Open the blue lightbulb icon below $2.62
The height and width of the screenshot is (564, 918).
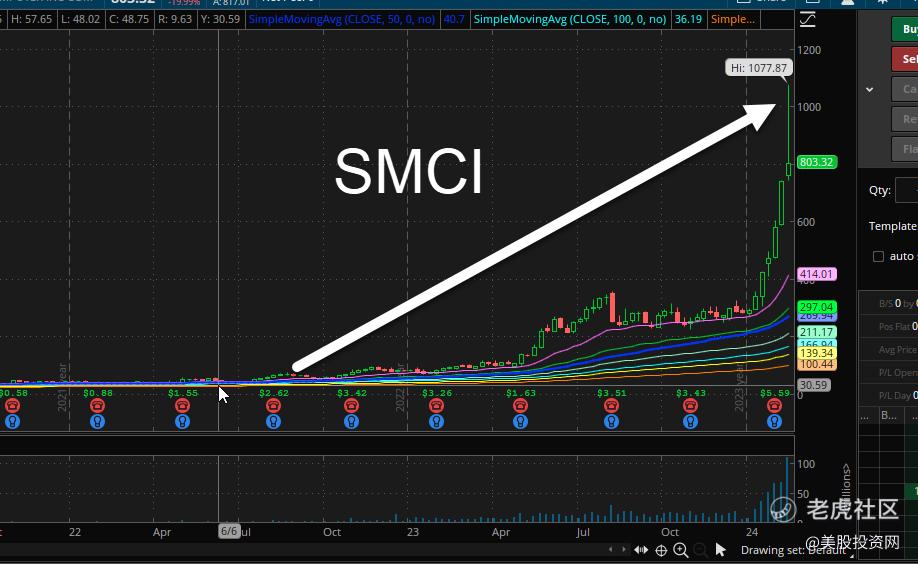[273, 421]
